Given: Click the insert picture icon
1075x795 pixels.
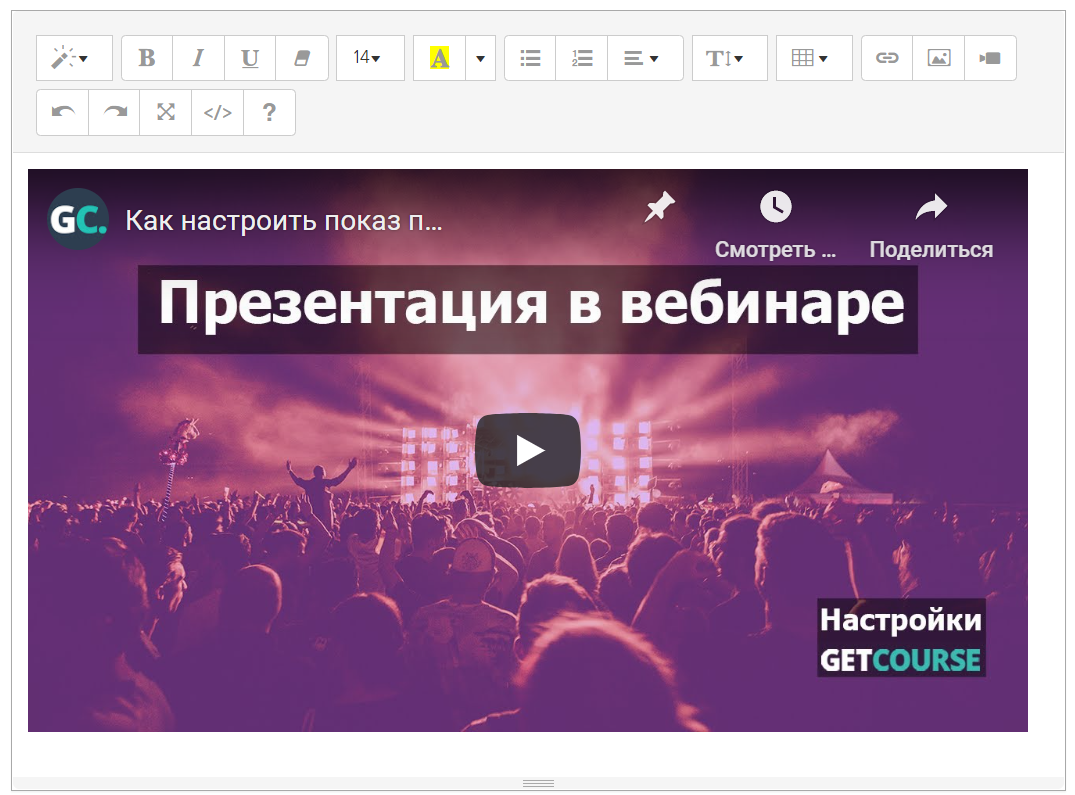Looking at the screenshot, I should tap(938, 58).
